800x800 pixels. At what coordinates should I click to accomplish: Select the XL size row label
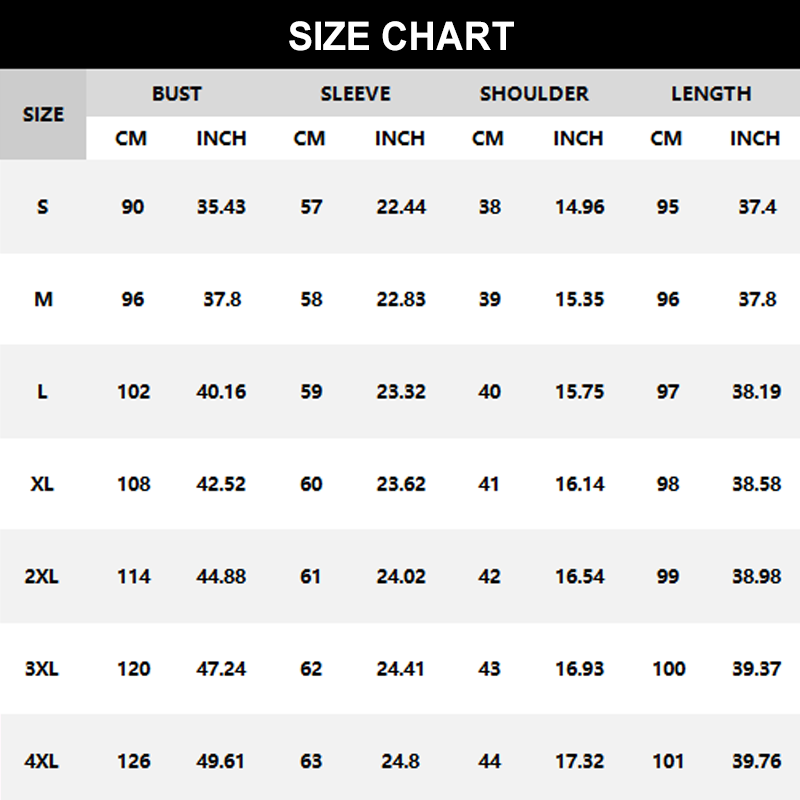coord(42,484)
